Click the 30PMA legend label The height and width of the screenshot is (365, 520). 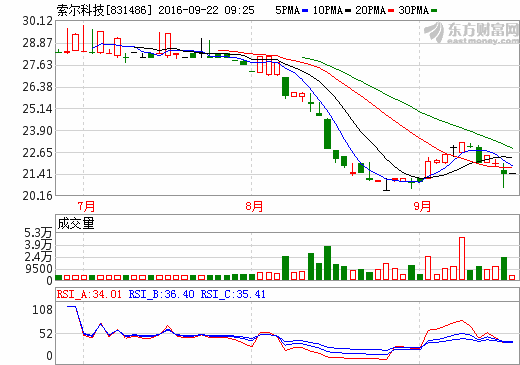click(x=413, y=10)
